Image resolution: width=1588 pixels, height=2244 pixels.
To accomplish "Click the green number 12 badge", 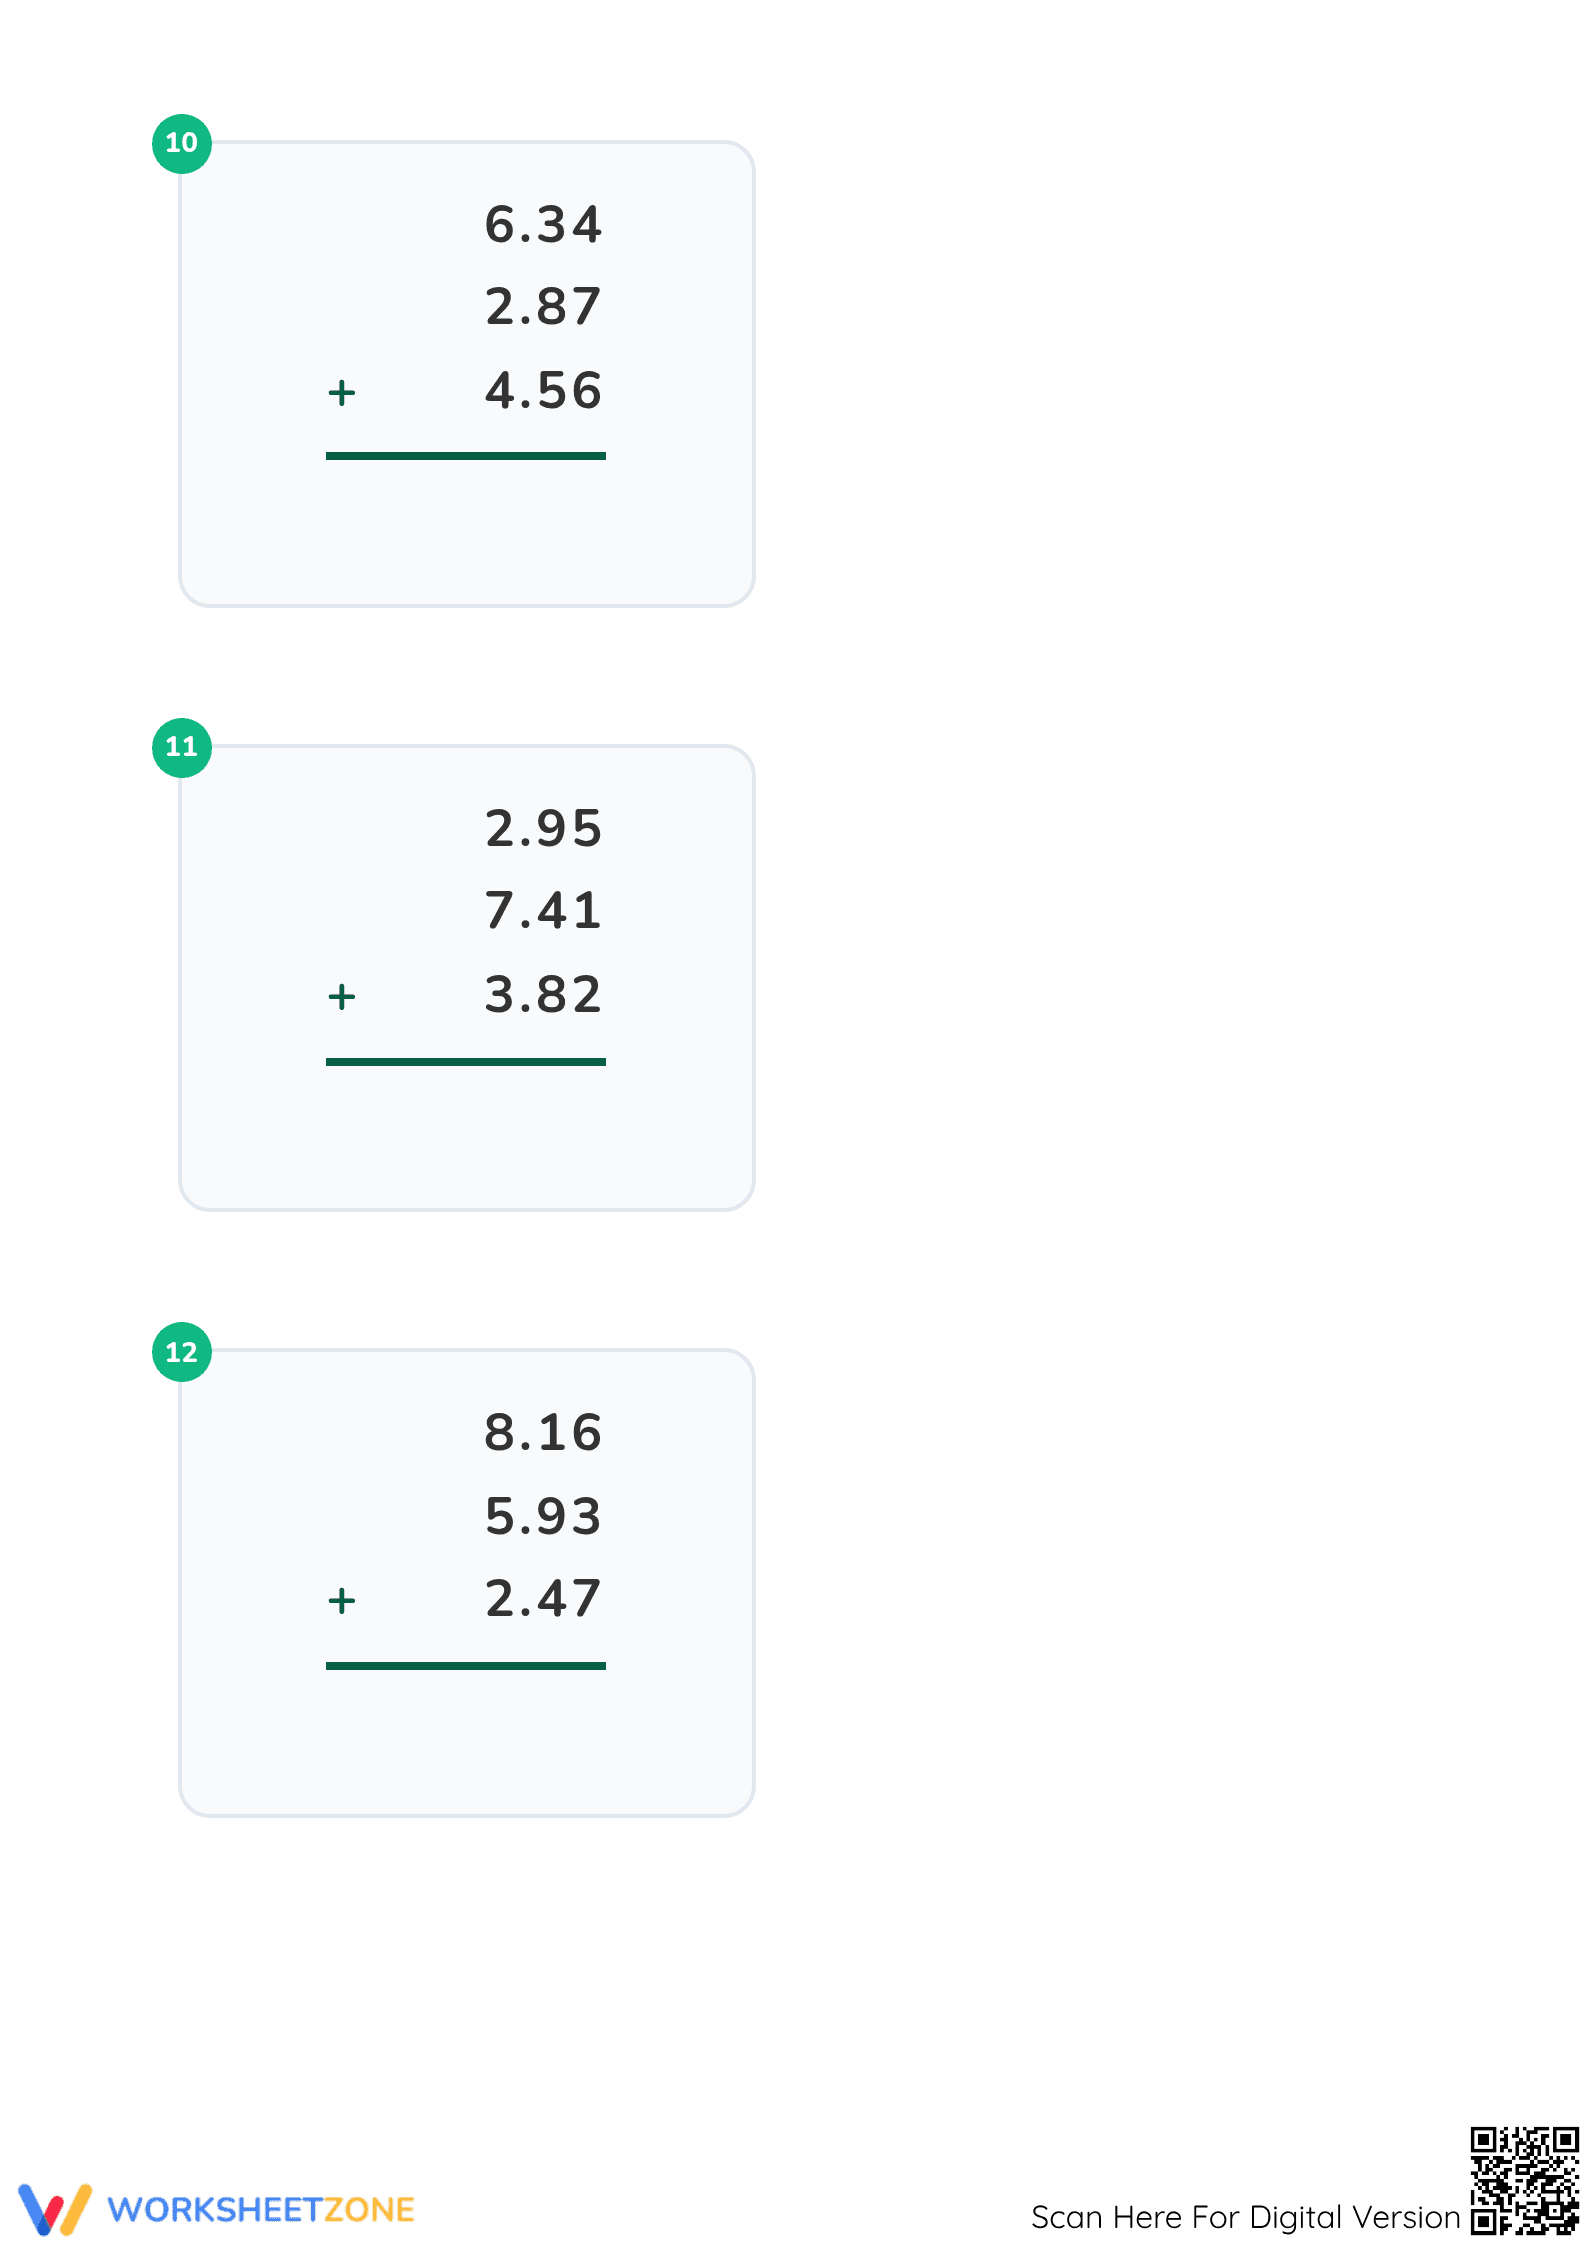I will click(181, 1352).
